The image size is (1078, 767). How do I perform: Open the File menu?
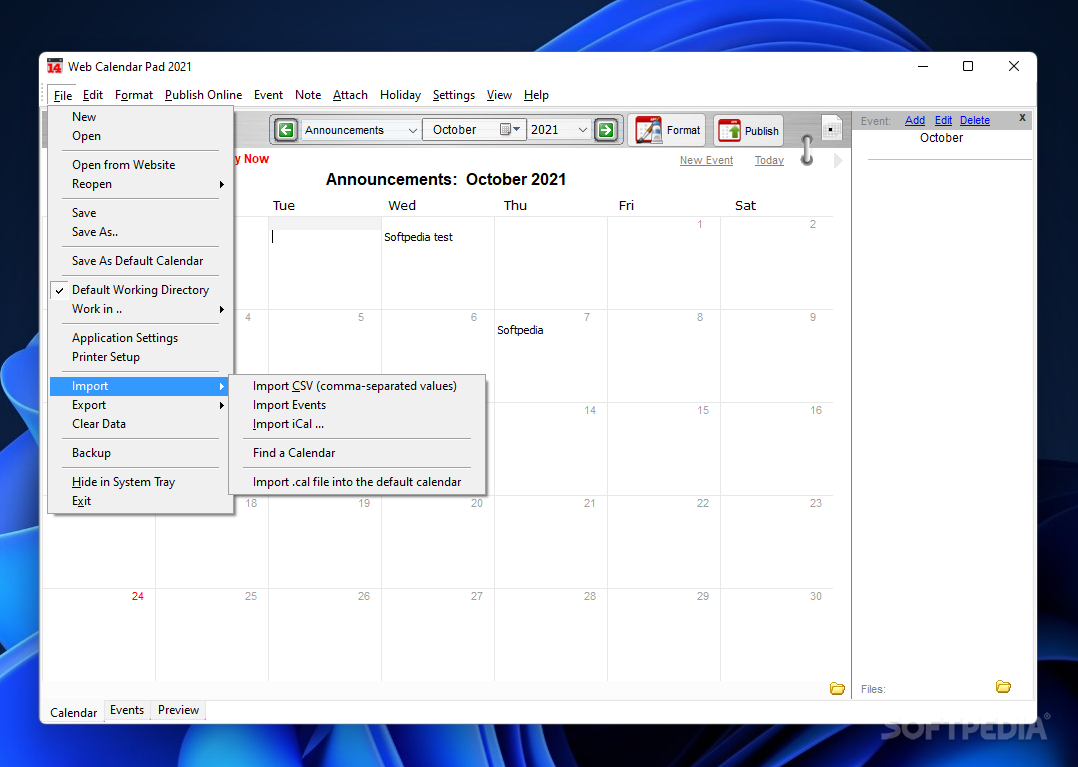(x=63, y=96)
